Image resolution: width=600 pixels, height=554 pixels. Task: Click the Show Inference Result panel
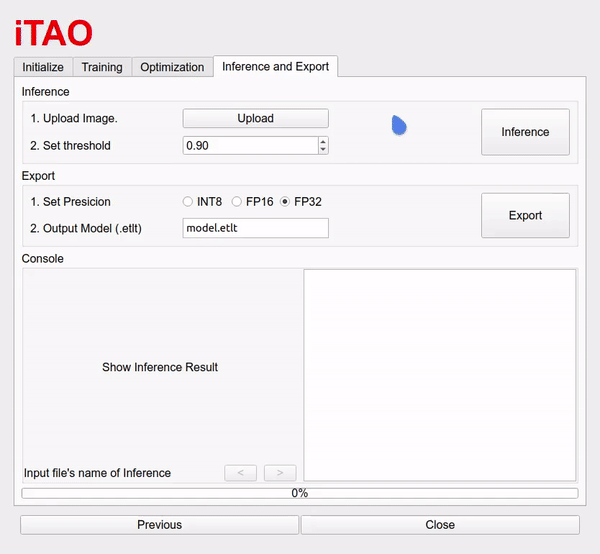(x=160, y=367)
